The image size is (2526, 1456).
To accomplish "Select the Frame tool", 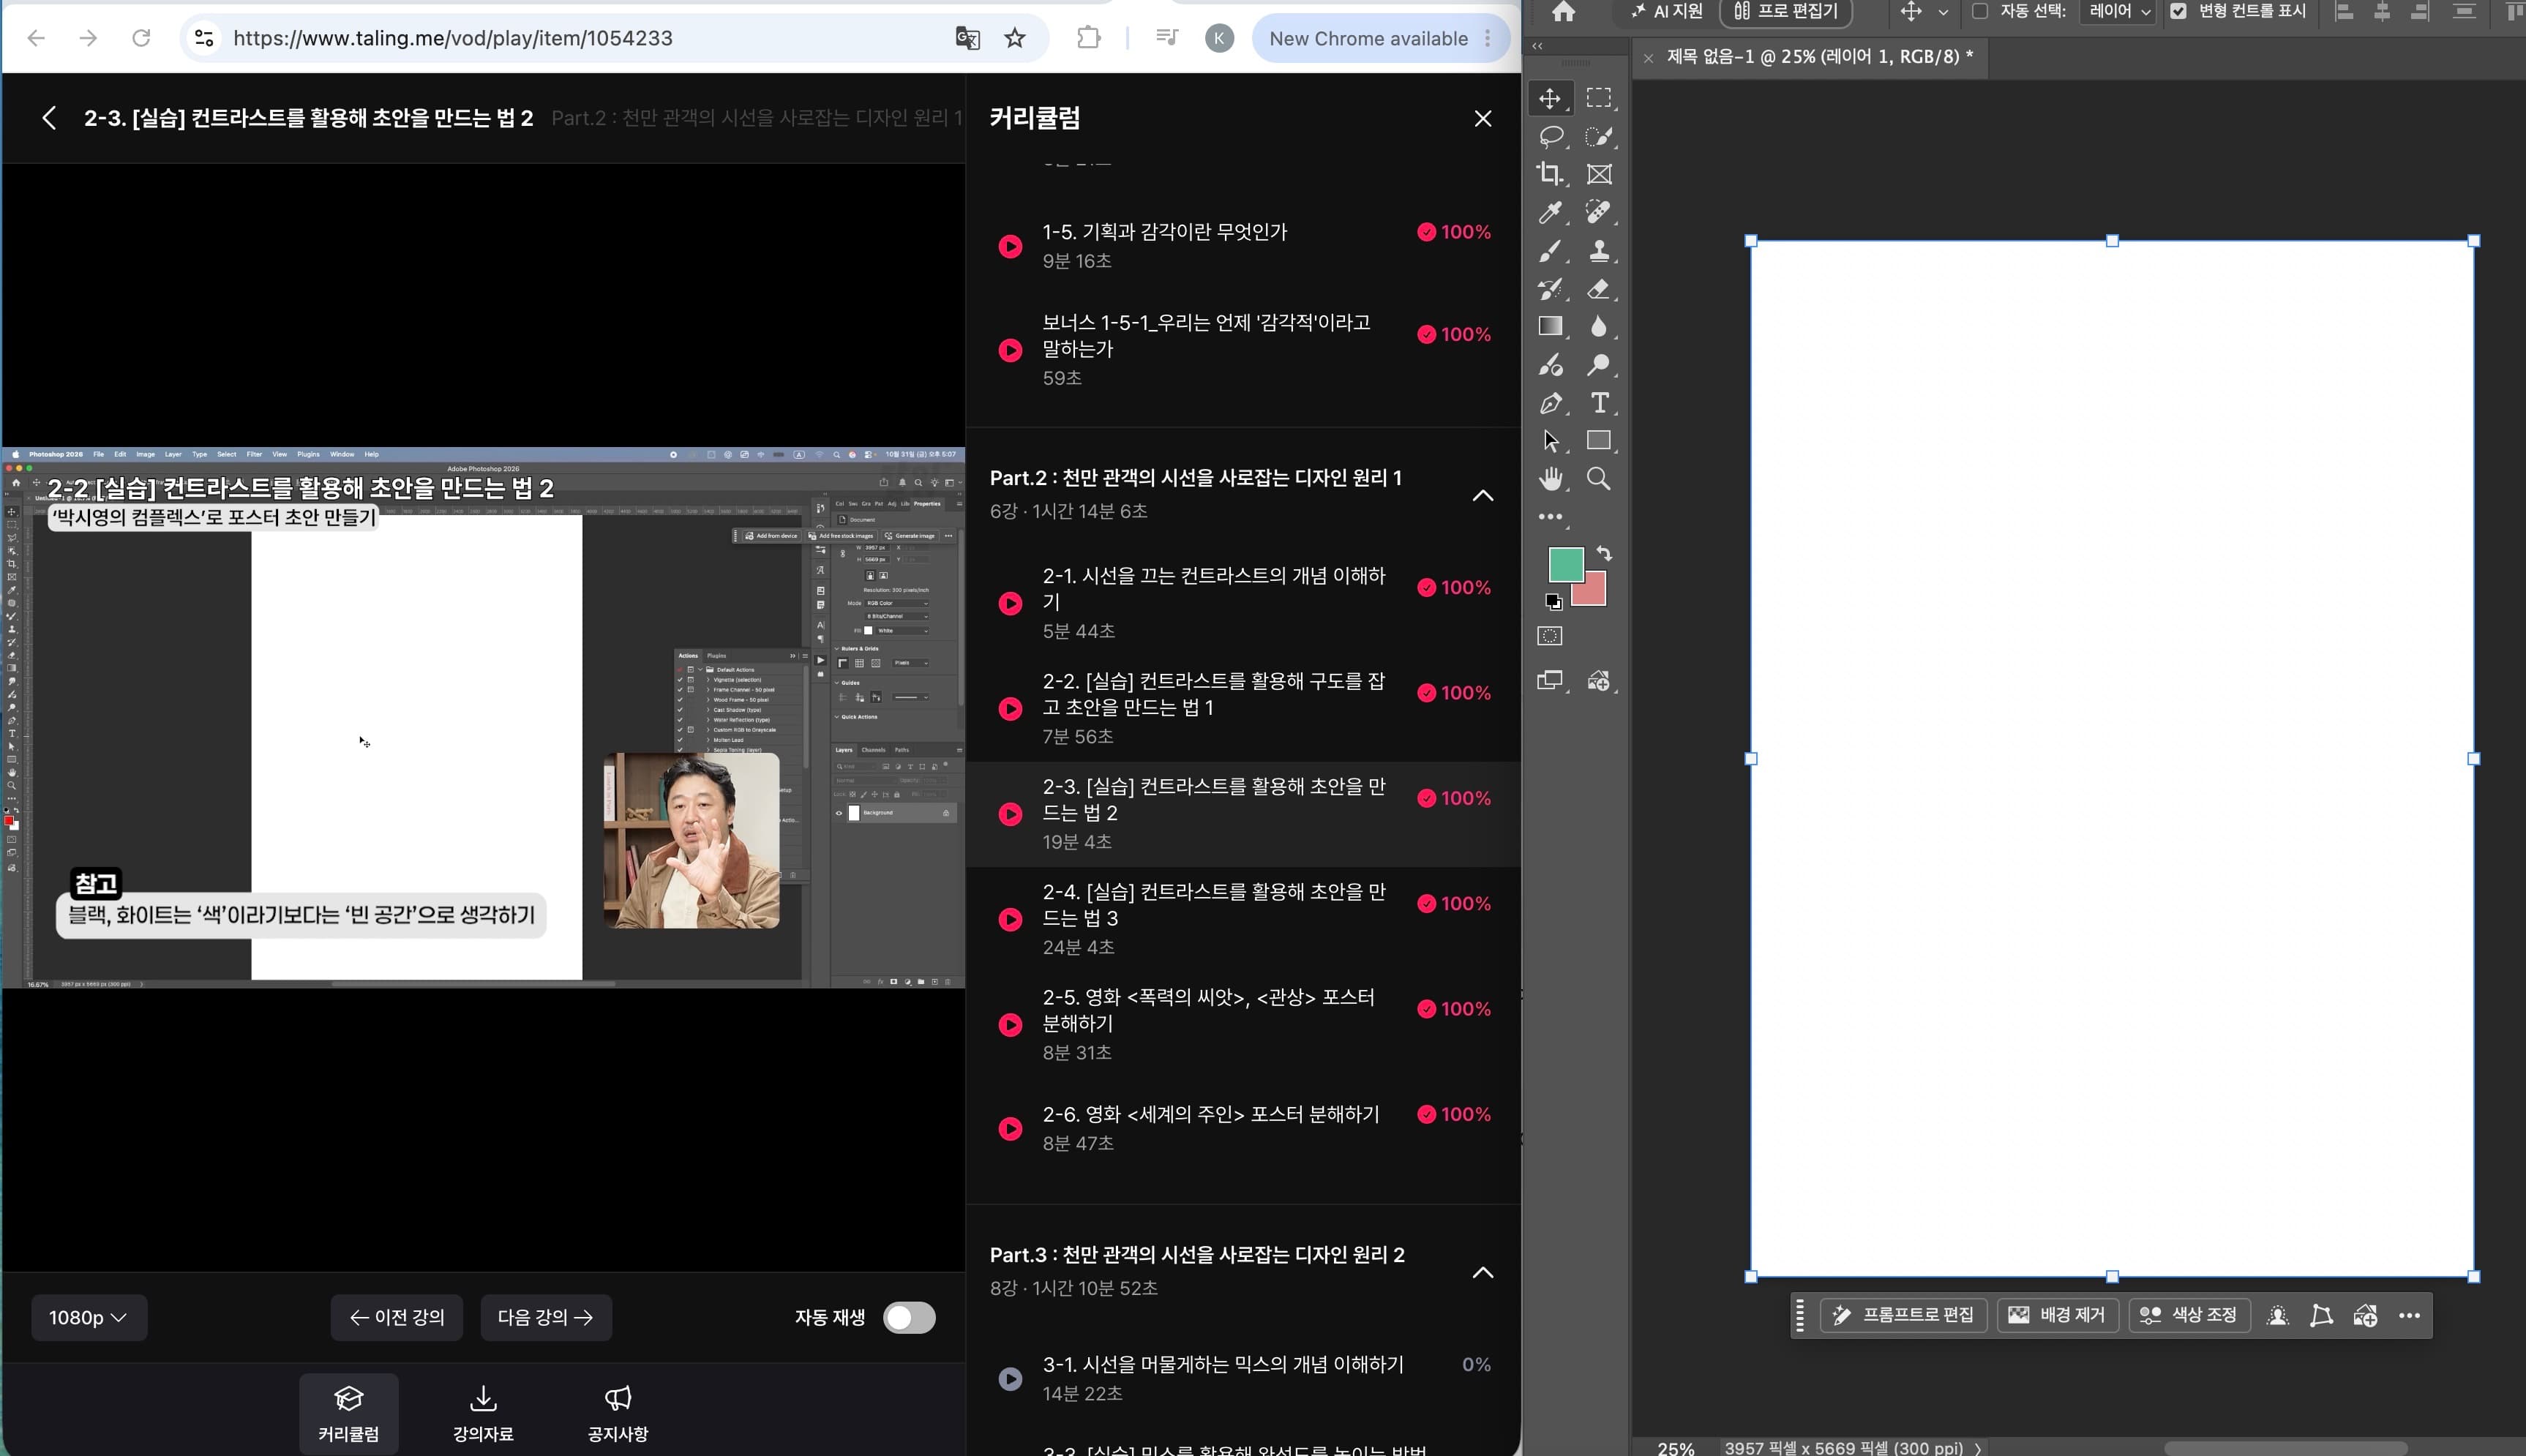I will pos(1599,174).
